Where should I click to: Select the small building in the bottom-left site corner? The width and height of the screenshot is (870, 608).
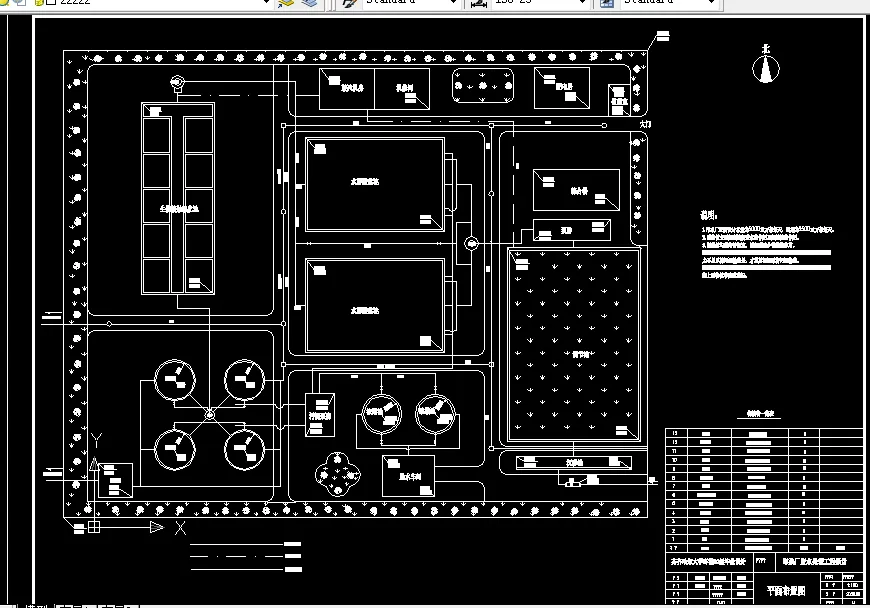115,480
